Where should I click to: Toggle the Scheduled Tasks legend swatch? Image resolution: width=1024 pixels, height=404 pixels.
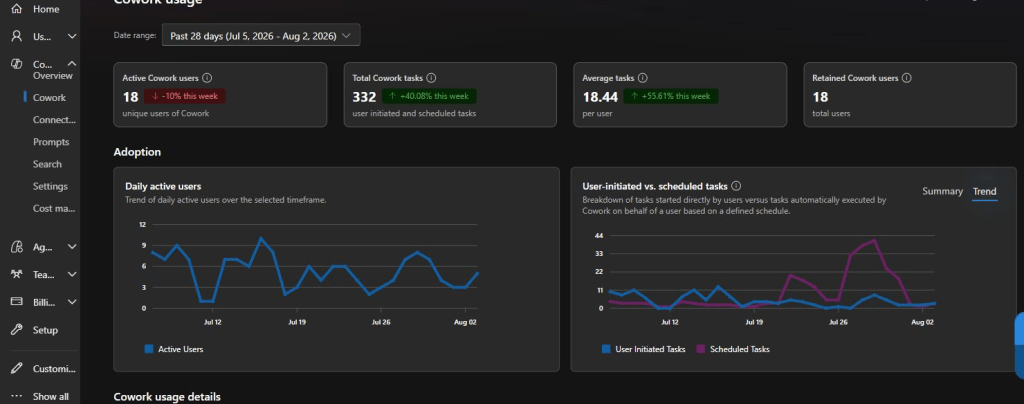tap(701, 349)
